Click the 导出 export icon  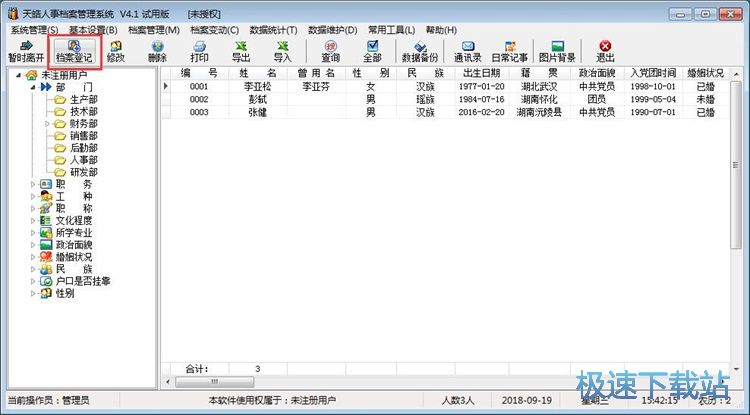click(241, 51)
